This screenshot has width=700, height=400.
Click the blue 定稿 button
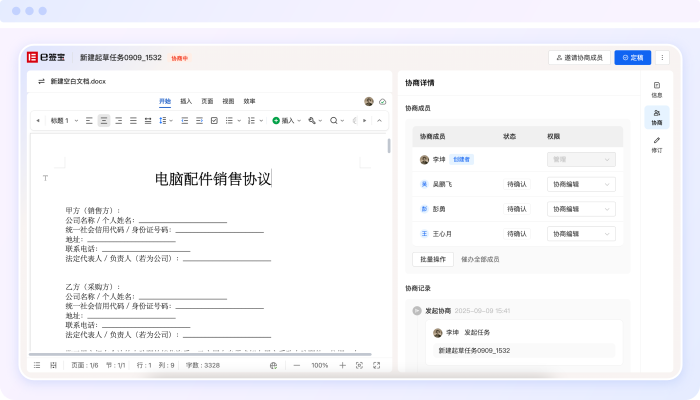(x=632, y=58)
